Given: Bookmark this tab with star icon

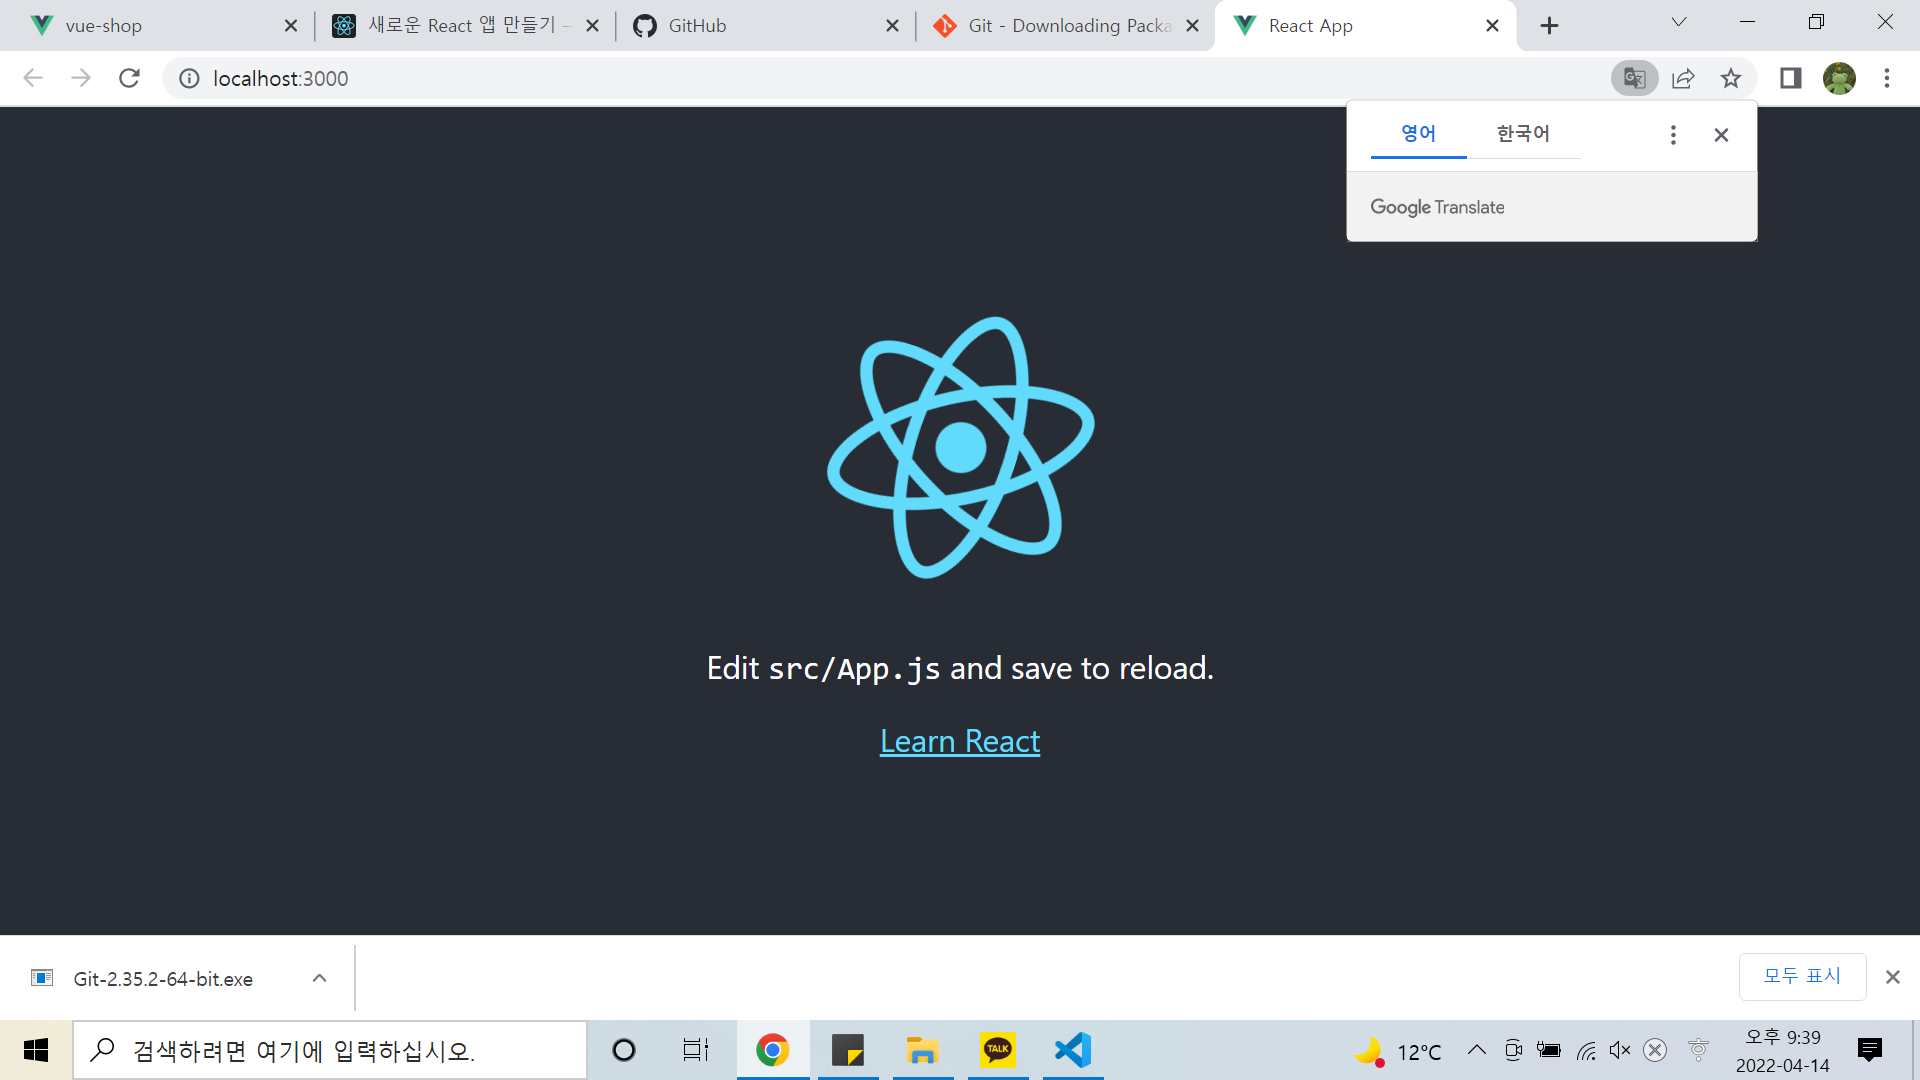Looking at the screenshot, I should point(1731,78).
